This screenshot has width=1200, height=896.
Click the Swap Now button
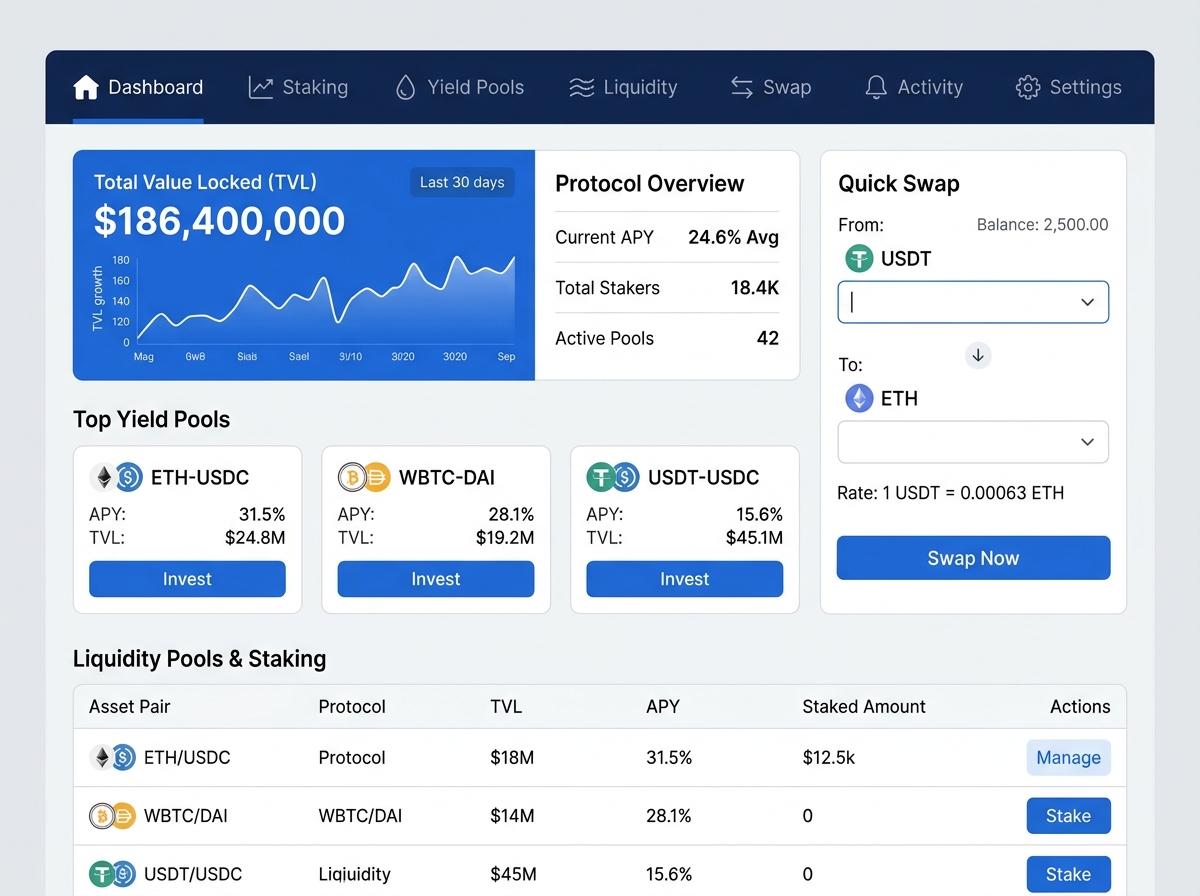[973, 558]
